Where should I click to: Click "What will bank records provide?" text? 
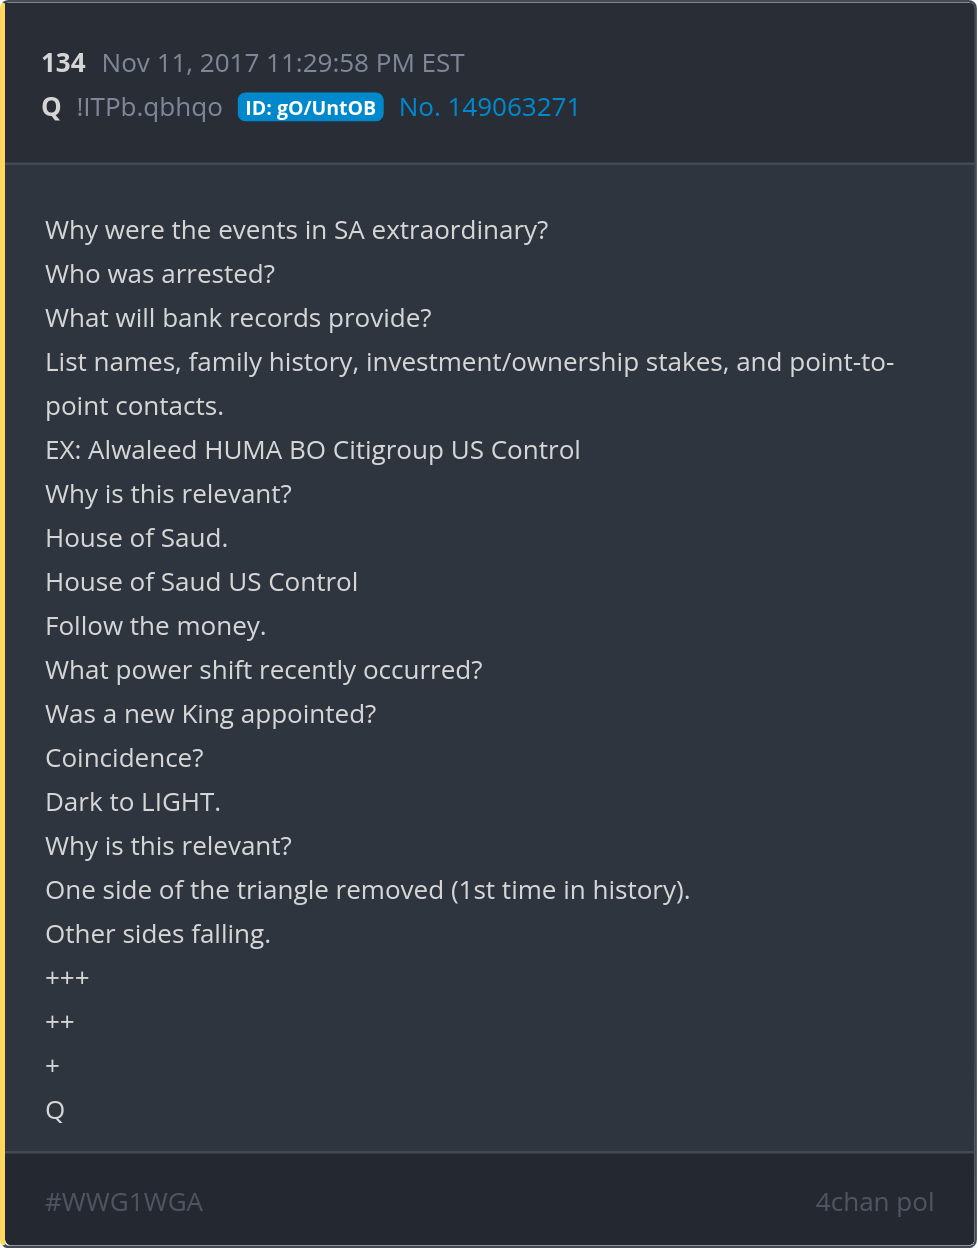coord(238,318)
